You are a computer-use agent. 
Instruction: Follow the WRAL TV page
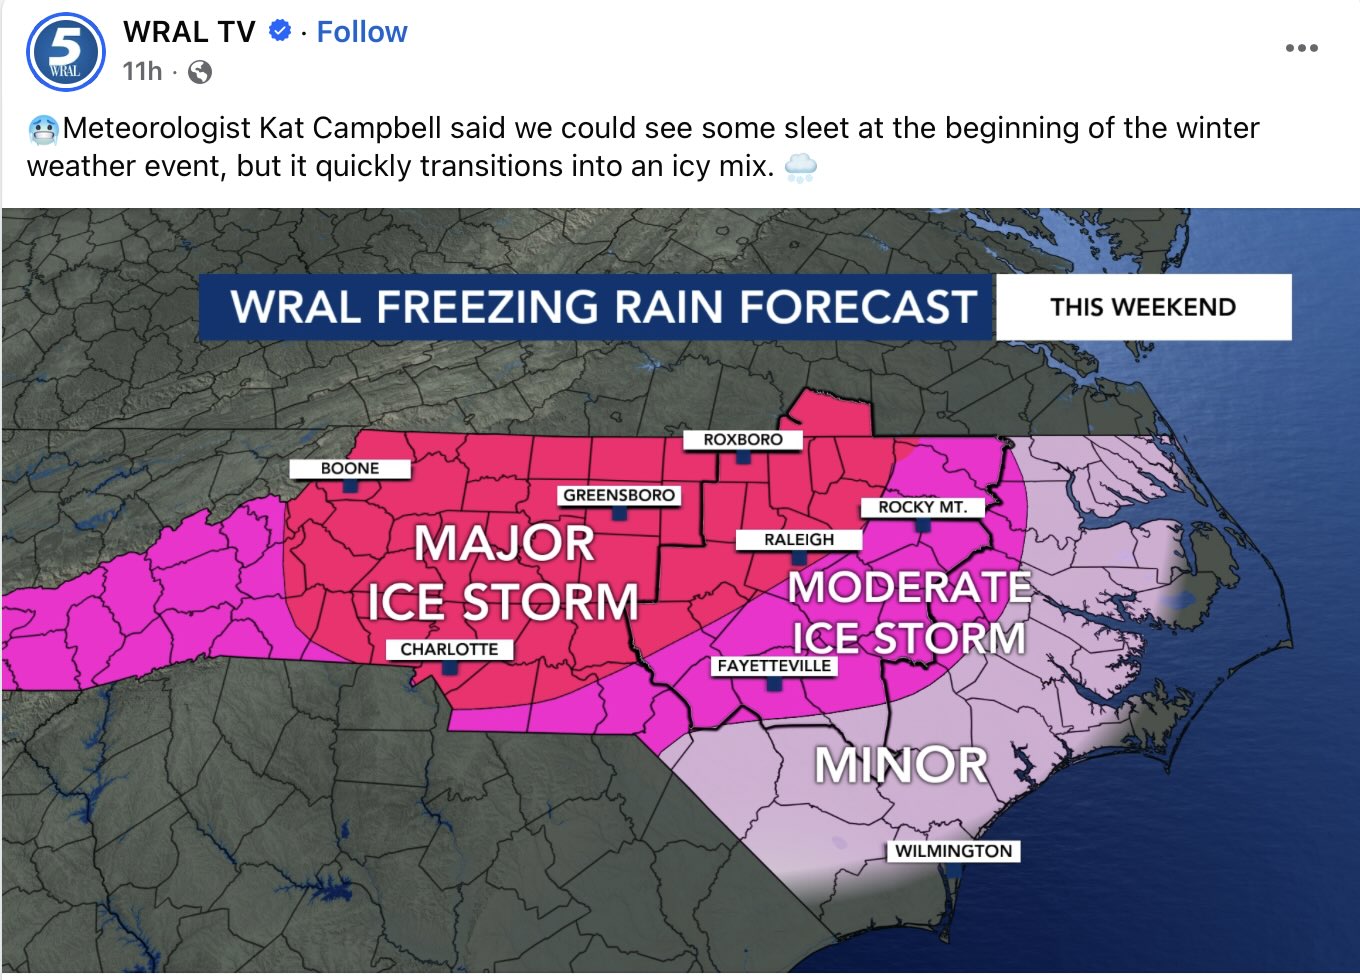[361, 32]
